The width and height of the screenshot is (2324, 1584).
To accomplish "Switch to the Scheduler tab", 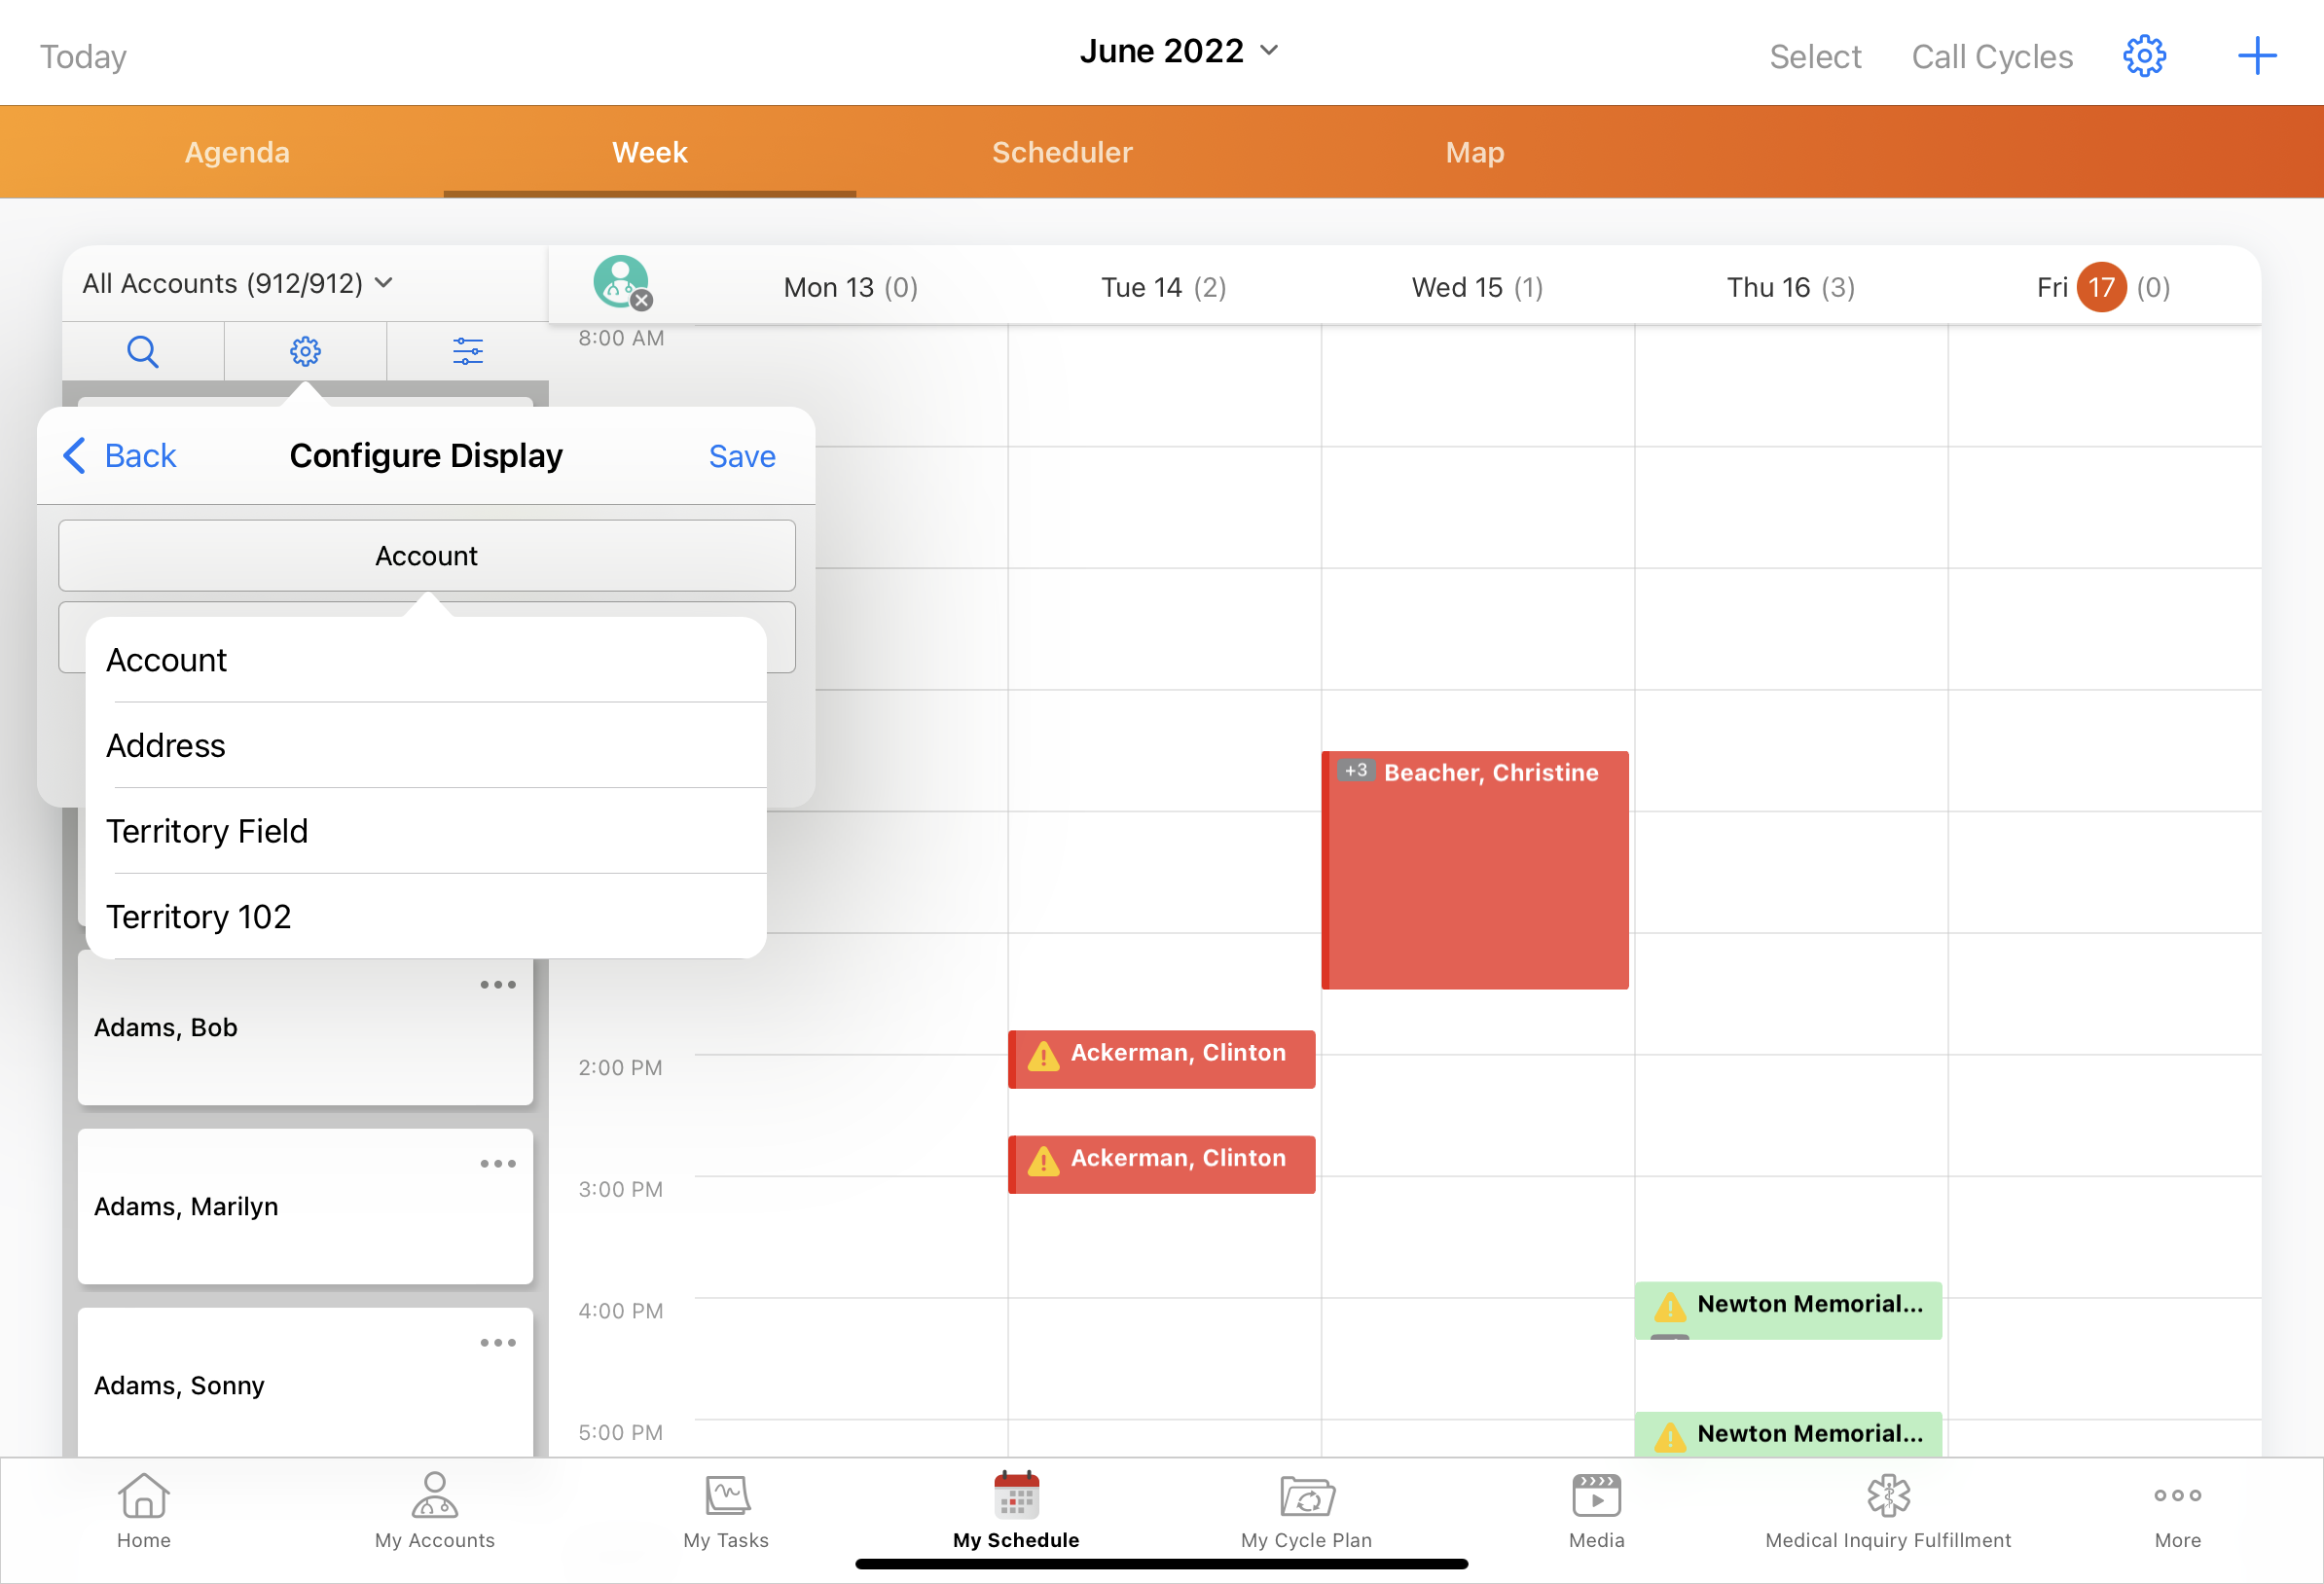I will coord(1062,152).
